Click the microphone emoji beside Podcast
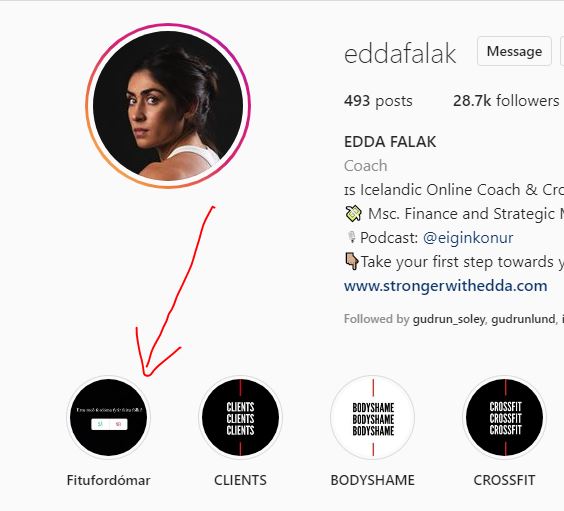This screenshot has width=564, height=511. pos(351,237)
